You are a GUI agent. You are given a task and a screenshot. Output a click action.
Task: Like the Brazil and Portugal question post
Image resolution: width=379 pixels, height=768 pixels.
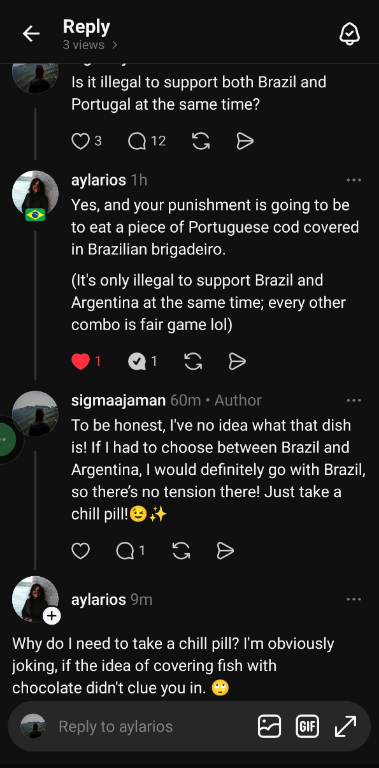(x=80, y=142)
